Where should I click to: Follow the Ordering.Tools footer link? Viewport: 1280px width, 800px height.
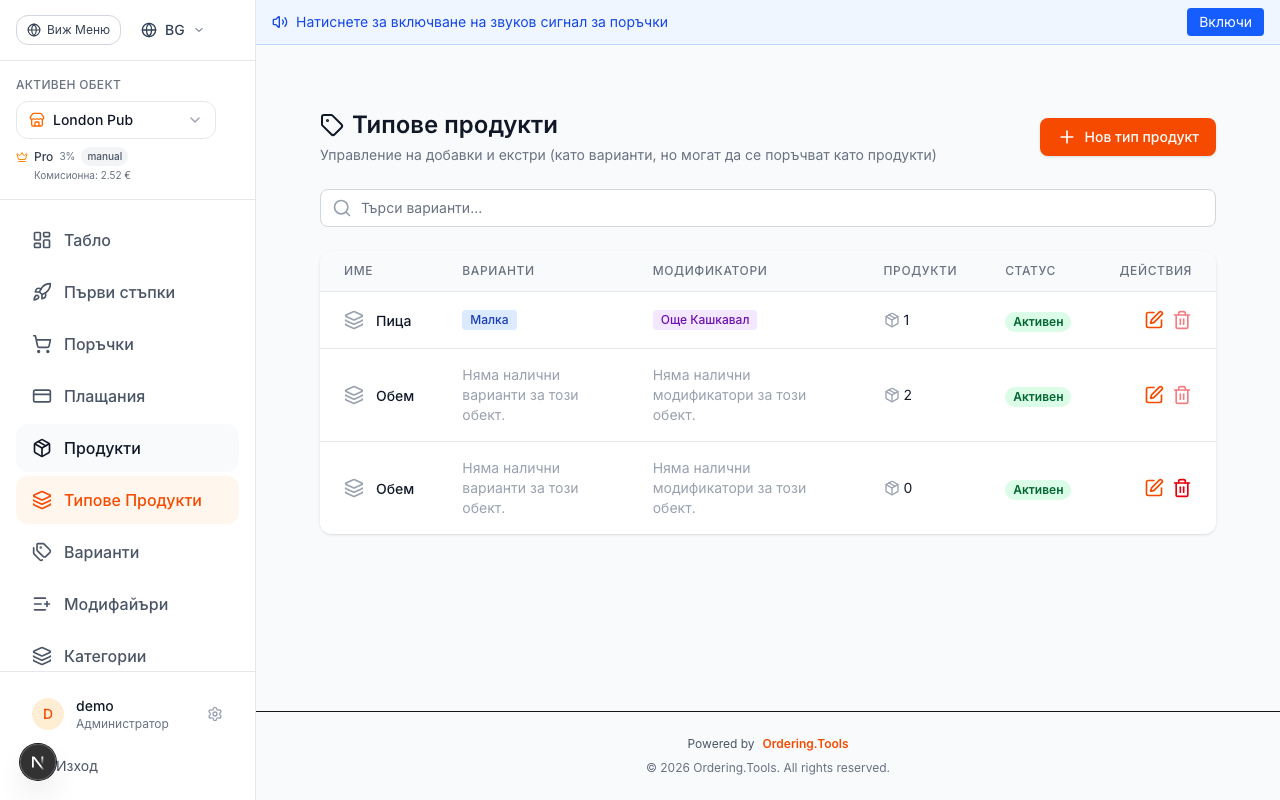coord(805,744)
